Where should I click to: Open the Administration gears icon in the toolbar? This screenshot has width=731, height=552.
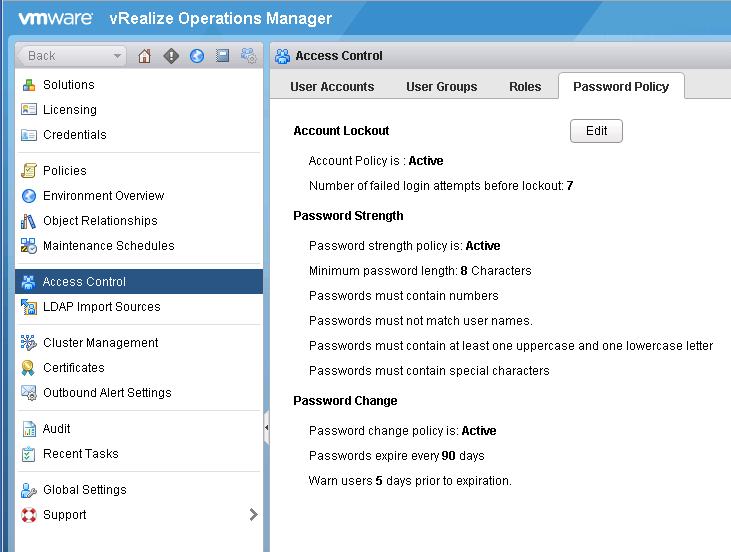248,56
